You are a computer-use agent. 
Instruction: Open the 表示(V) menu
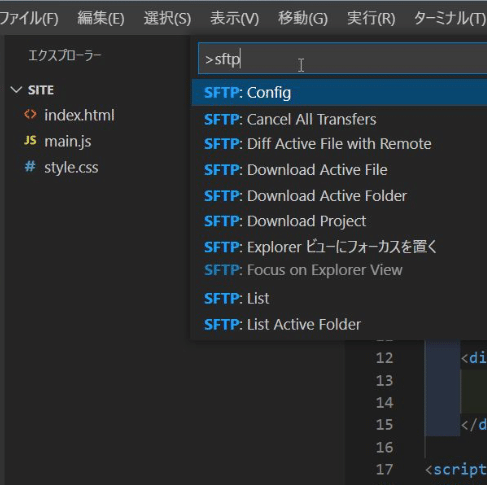click(x=234, y=18)
